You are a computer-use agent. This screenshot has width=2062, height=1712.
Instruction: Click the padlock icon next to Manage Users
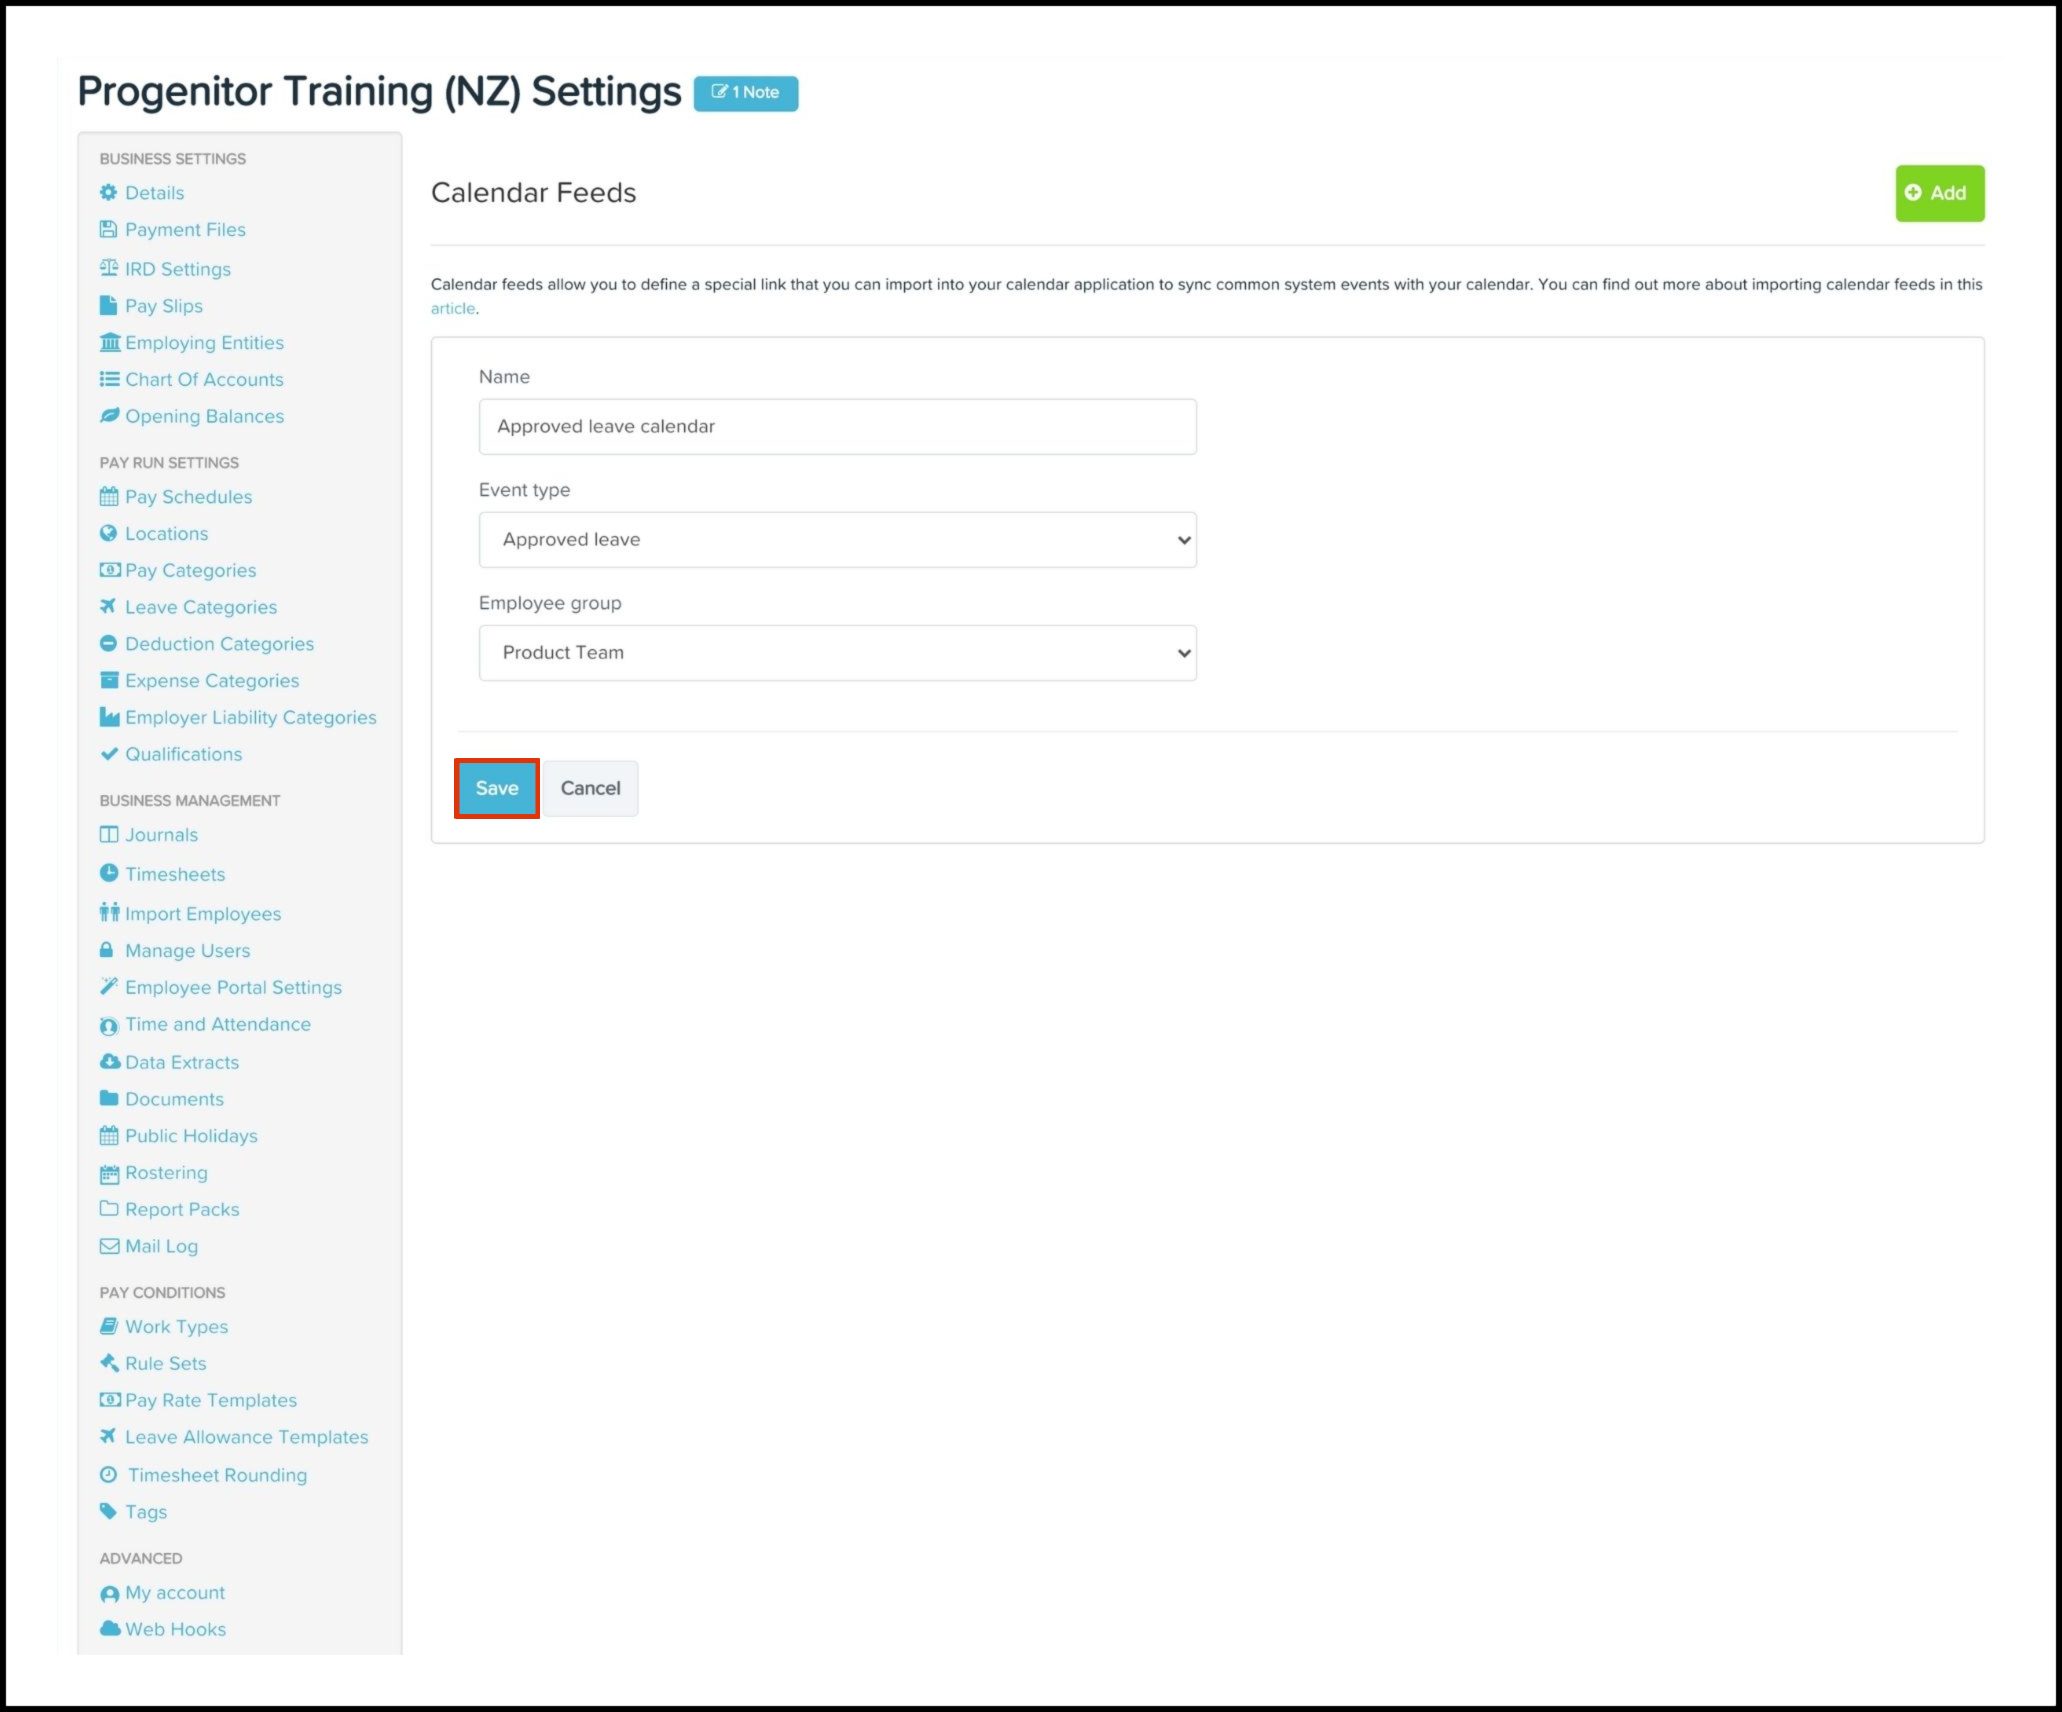(x=106, y=950)
